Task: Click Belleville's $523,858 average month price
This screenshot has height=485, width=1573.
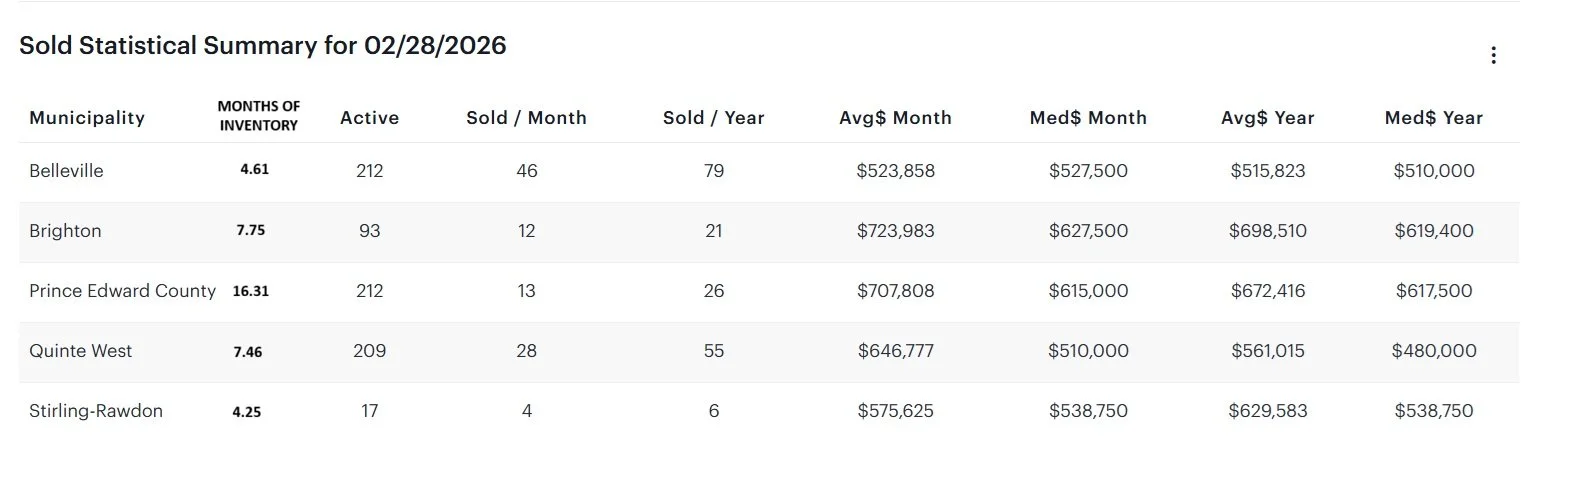Action: point(895,171)
